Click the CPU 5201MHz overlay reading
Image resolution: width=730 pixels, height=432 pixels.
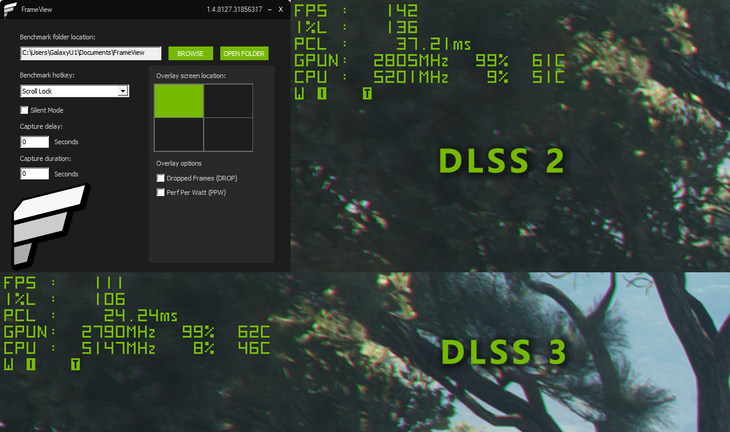pos(411,77)
